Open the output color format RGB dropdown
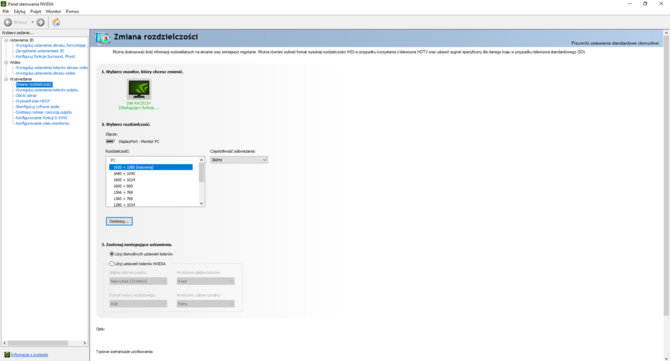 138,304
